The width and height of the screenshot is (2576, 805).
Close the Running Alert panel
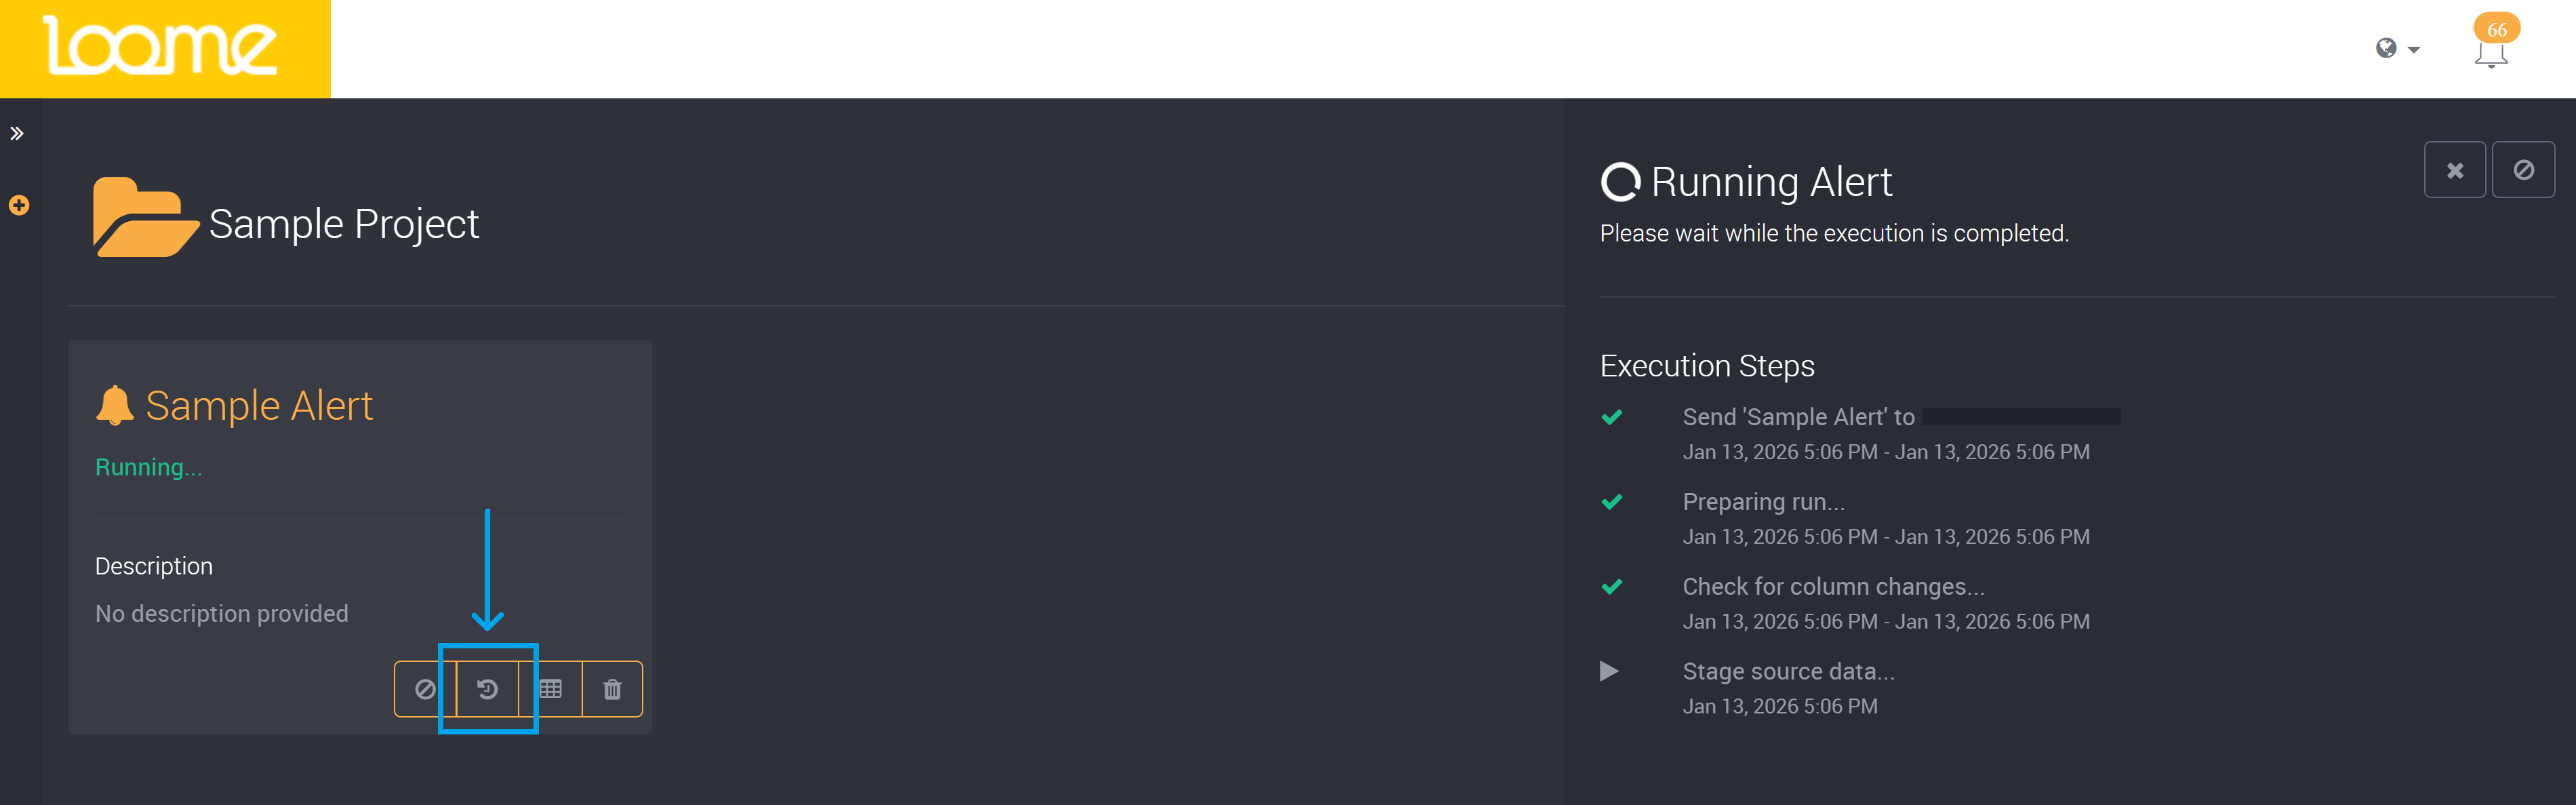(x=2455, y=169)
